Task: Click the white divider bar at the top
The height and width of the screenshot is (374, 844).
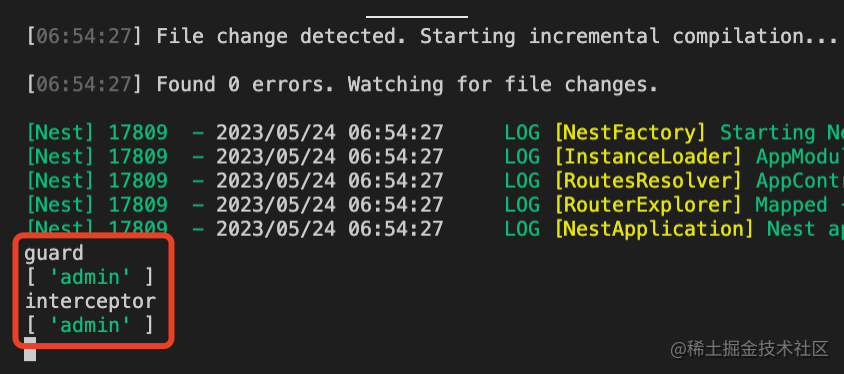Action: [x=417, y=16]
